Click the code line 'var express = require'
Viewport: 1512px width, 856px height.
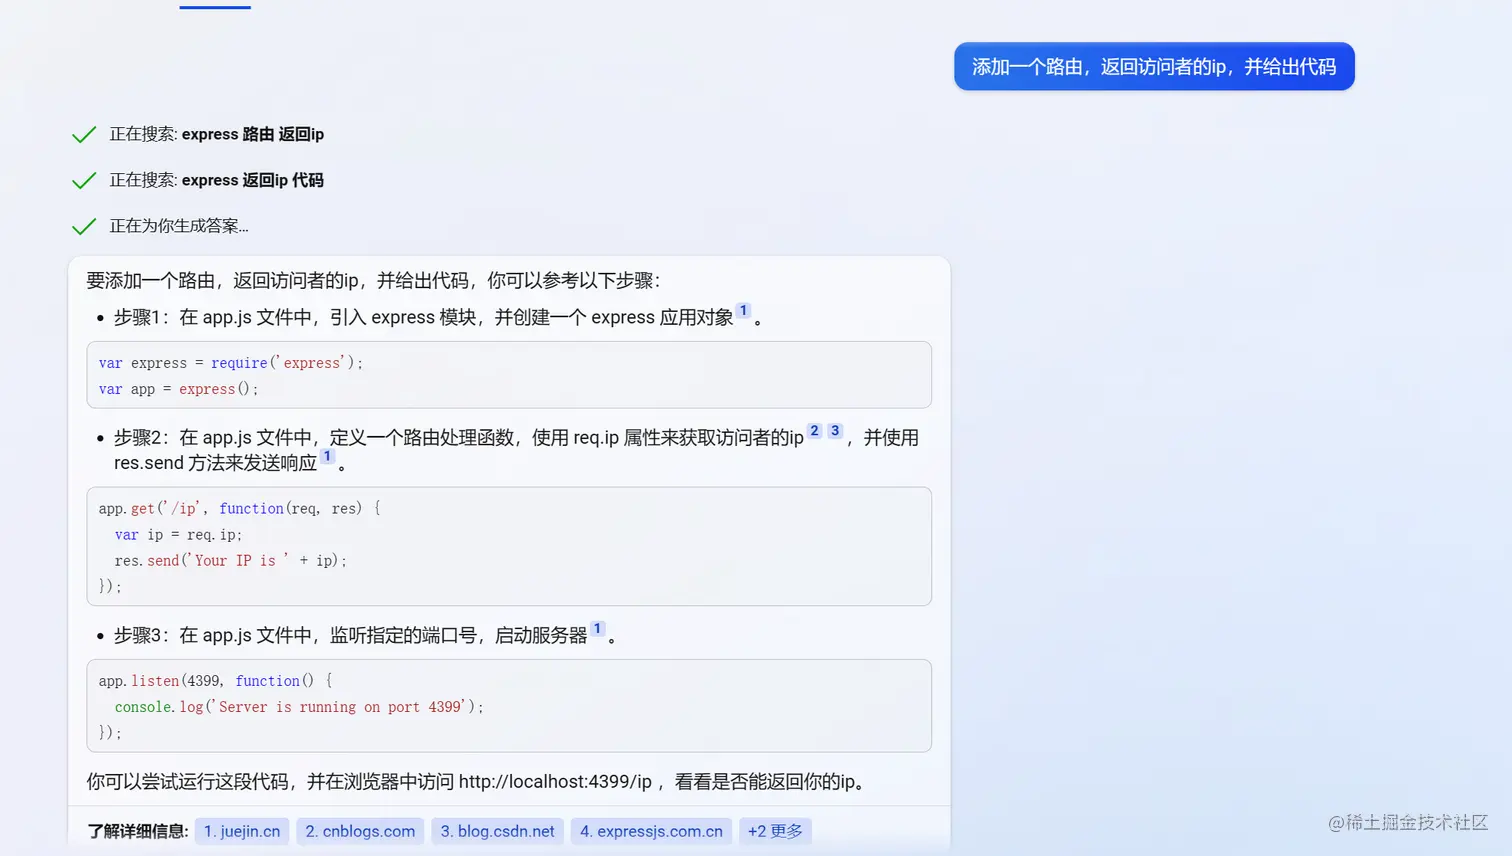(231, 363)
